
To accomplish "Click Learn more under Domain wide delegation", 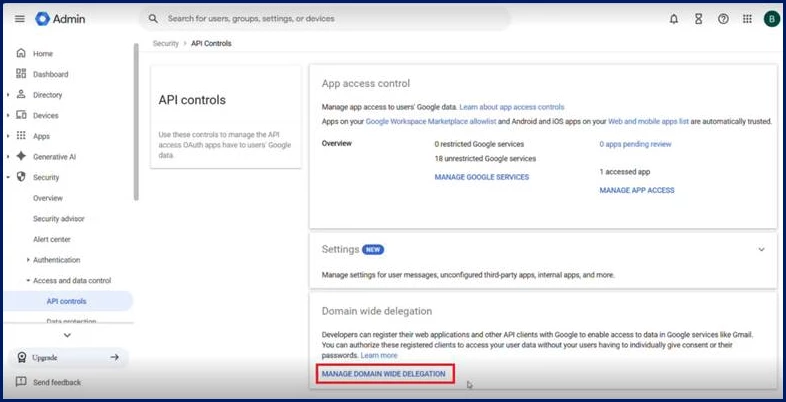I will click(379, 355).
